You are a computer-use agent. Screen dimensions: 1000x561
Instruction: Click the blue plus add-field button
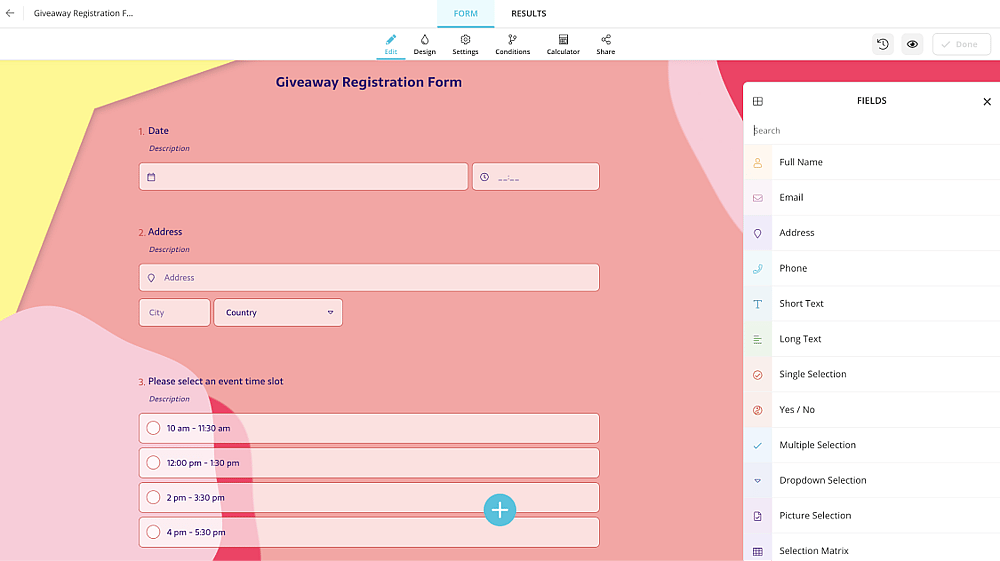pos(499,510)
